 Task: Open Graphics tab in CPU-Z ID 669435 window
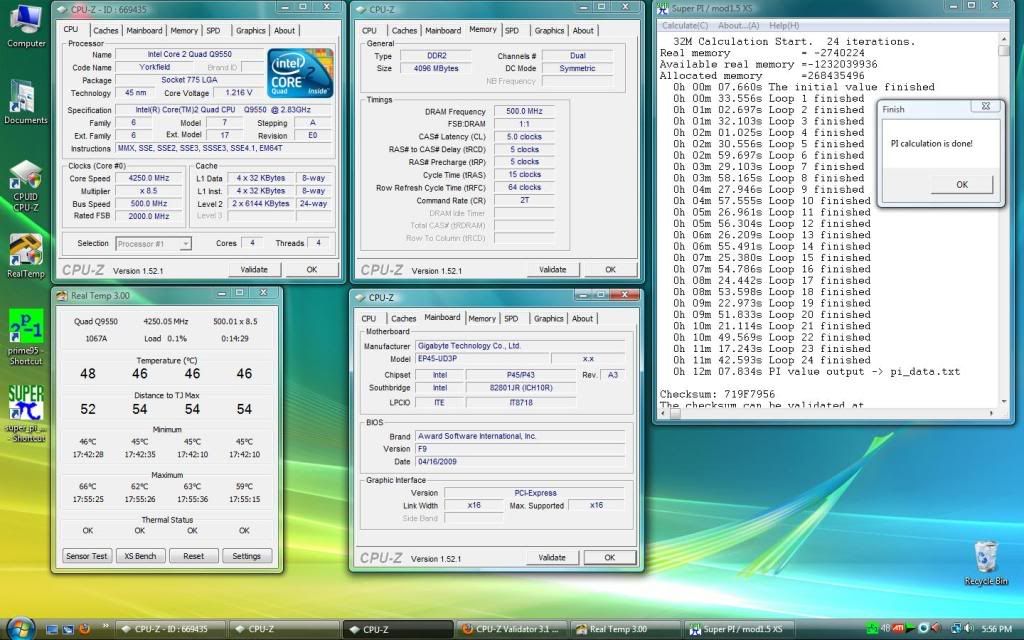point(251,31)
